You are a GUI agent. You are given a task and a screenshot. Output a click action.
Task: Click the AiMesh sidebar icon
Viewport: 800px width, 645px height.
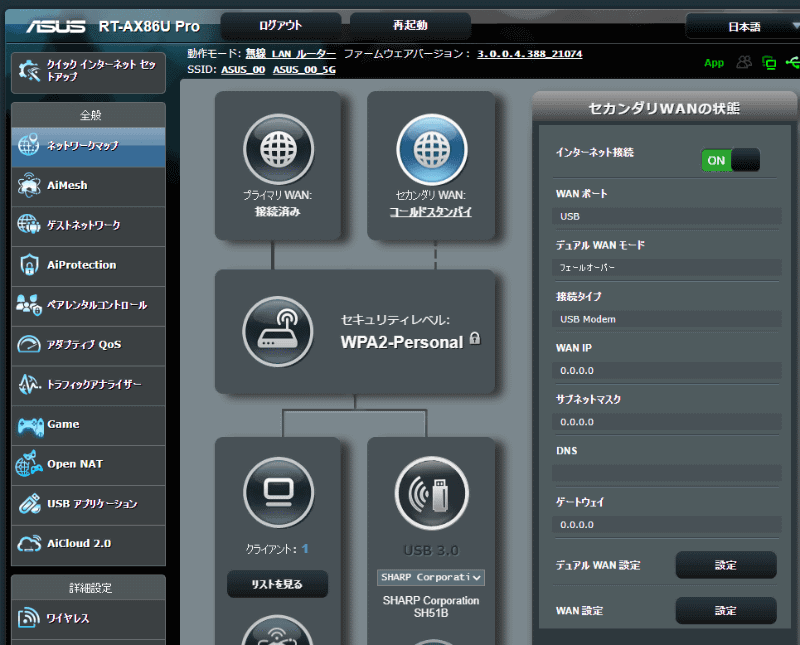(x=29, y=185)
